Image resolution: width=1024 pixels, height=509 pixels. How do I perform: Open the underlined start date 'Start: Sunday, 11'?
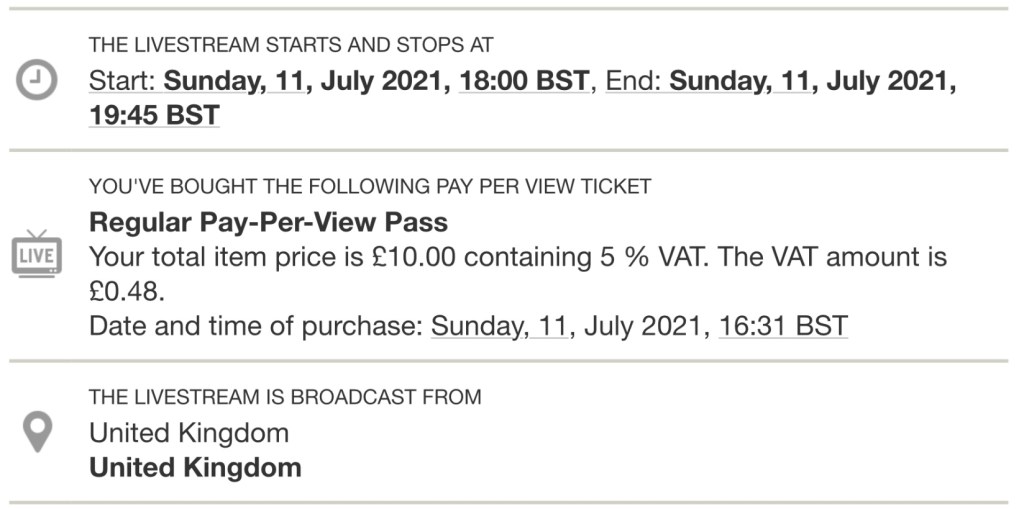(195, 81)
